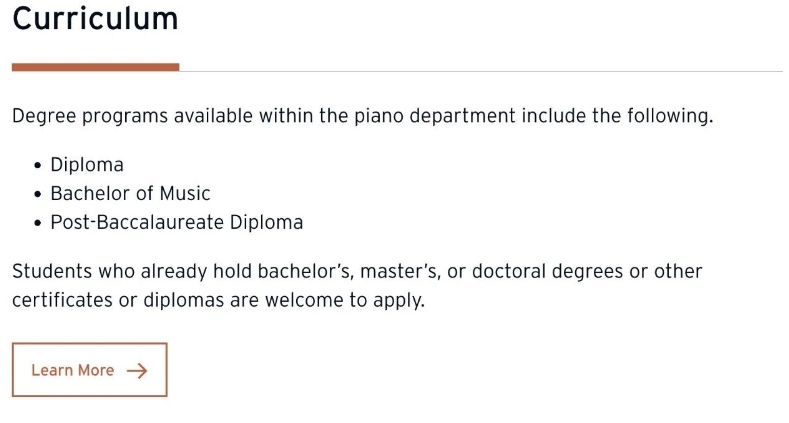Click the word "doctoral" in the paragraph
This screenshot has height=423, width=789.
coord(509,272)
